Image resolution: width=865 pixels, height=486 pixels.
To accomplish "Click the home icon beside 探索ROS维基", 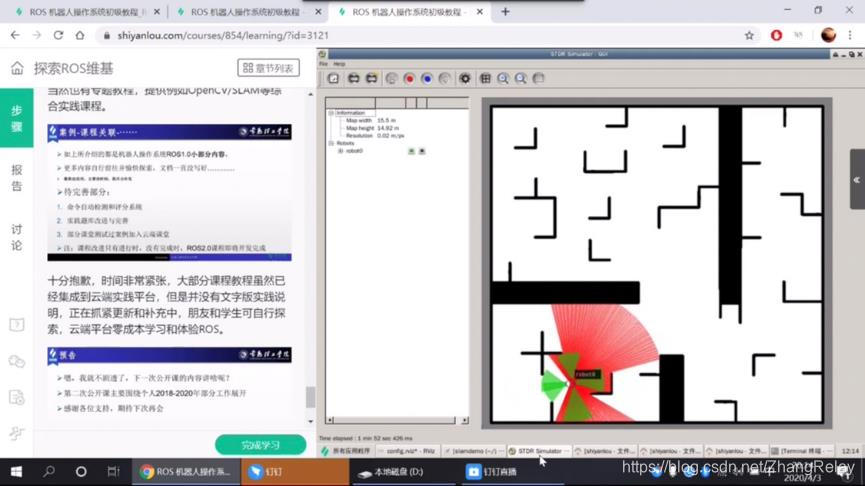I will pyautogui.click(x=17, y=68).
